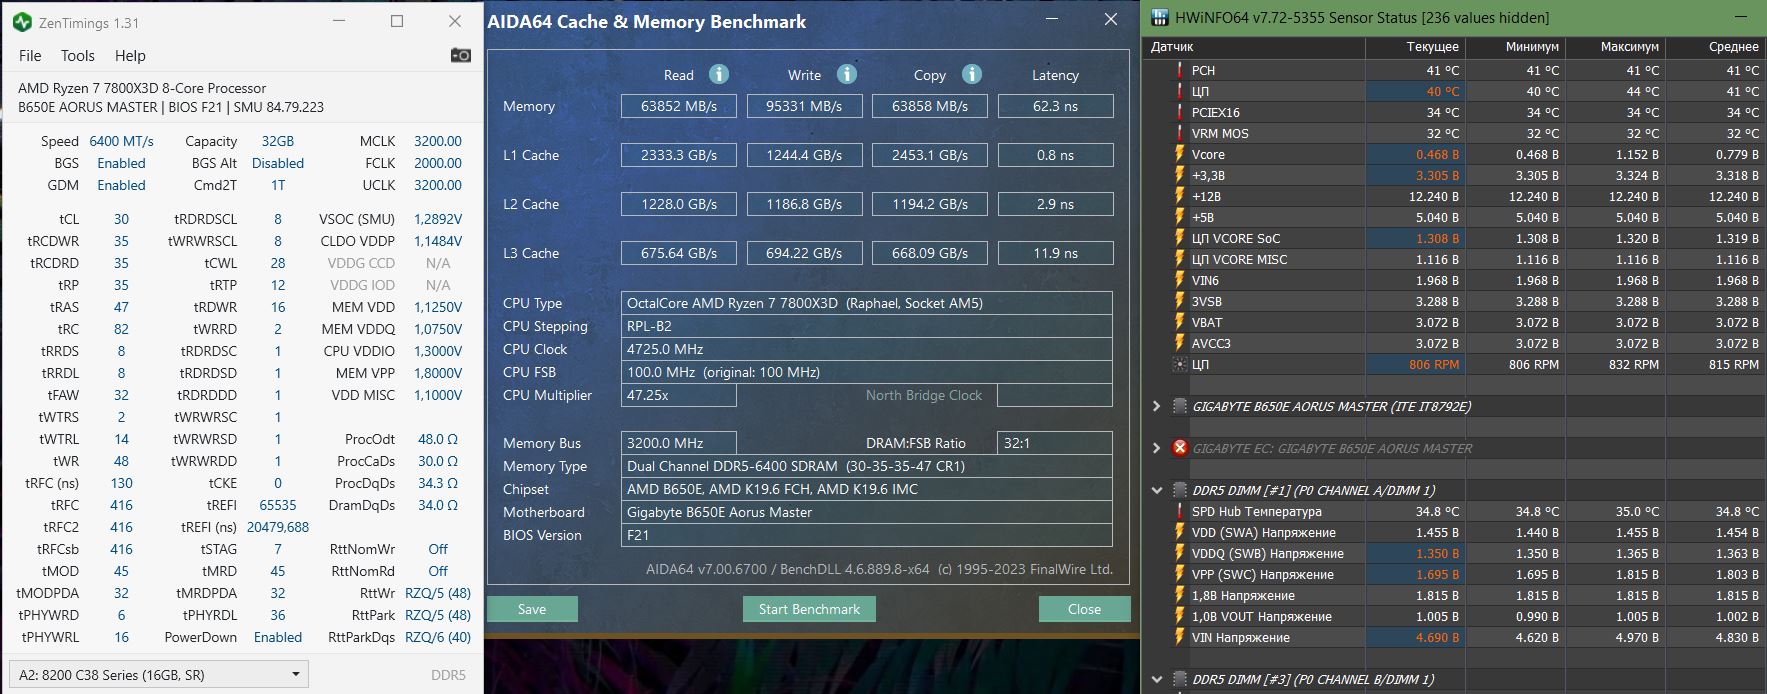This screenshot has width=1767, height=694.
Task: Click the VDD (SWA) Напряжение row
Action: [1454, 532]
